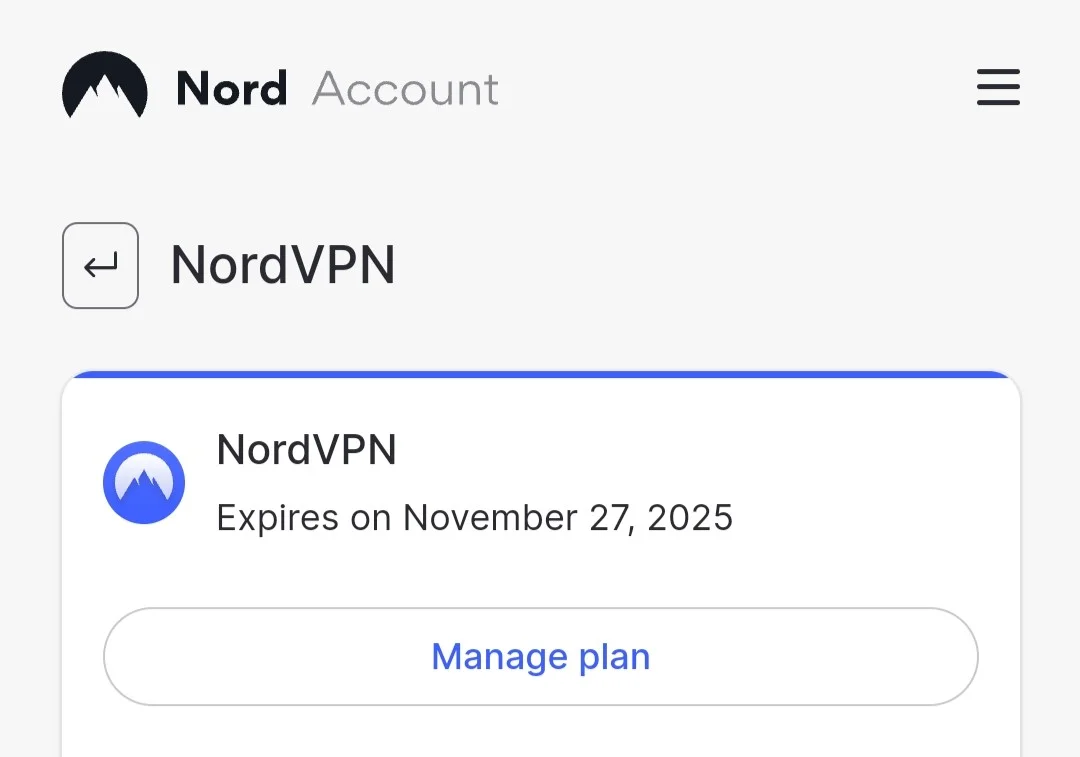The height and width of the screenshot is (757, 1080).
Task: Click the gray Account header text
Action: tap(405, 89)
